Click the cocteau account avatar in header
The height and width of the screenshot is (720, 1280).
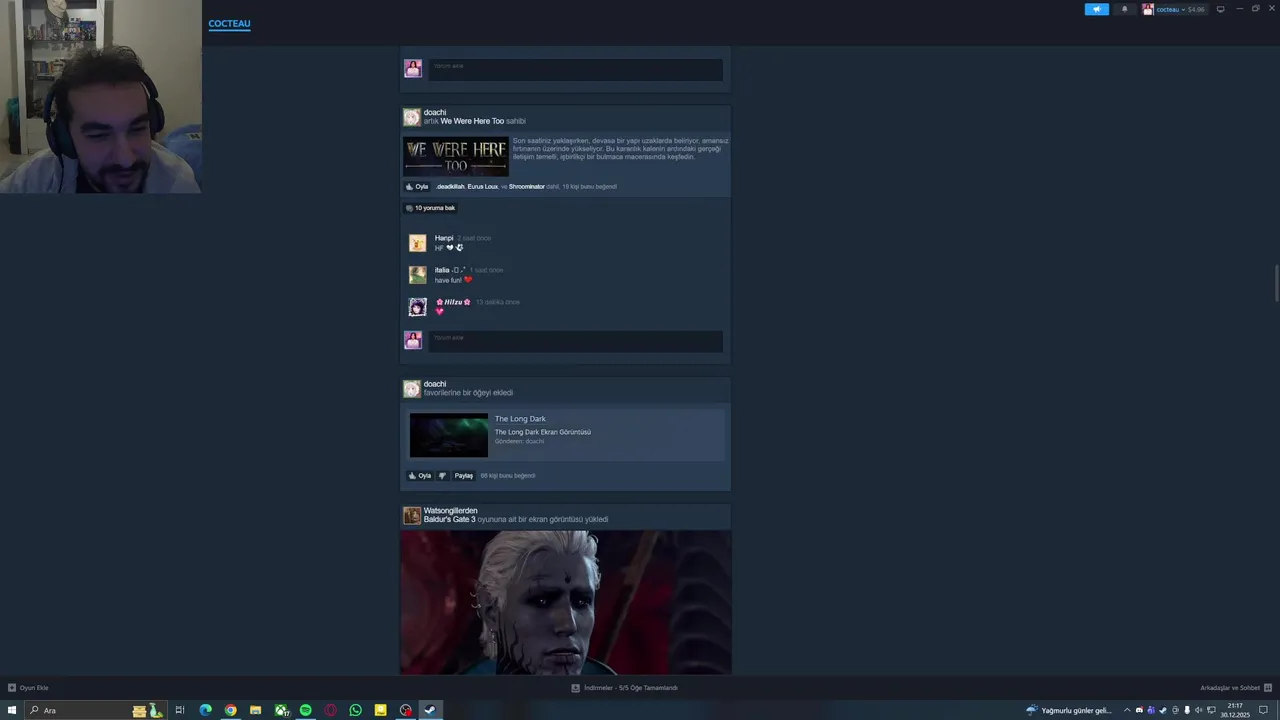click(1148, 9)
